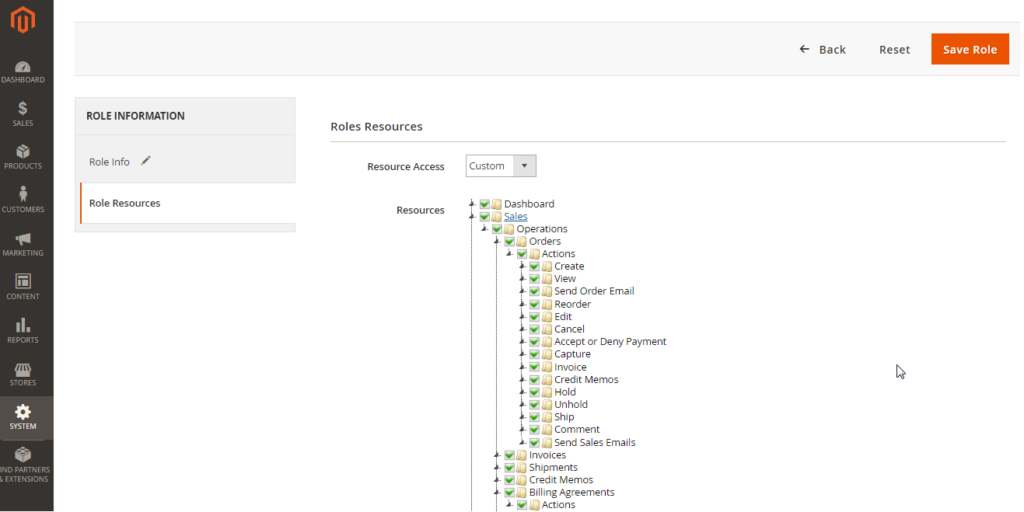Click the folder icon next to Billing Agreements
1024x512 pixels.
pos(521,492)
